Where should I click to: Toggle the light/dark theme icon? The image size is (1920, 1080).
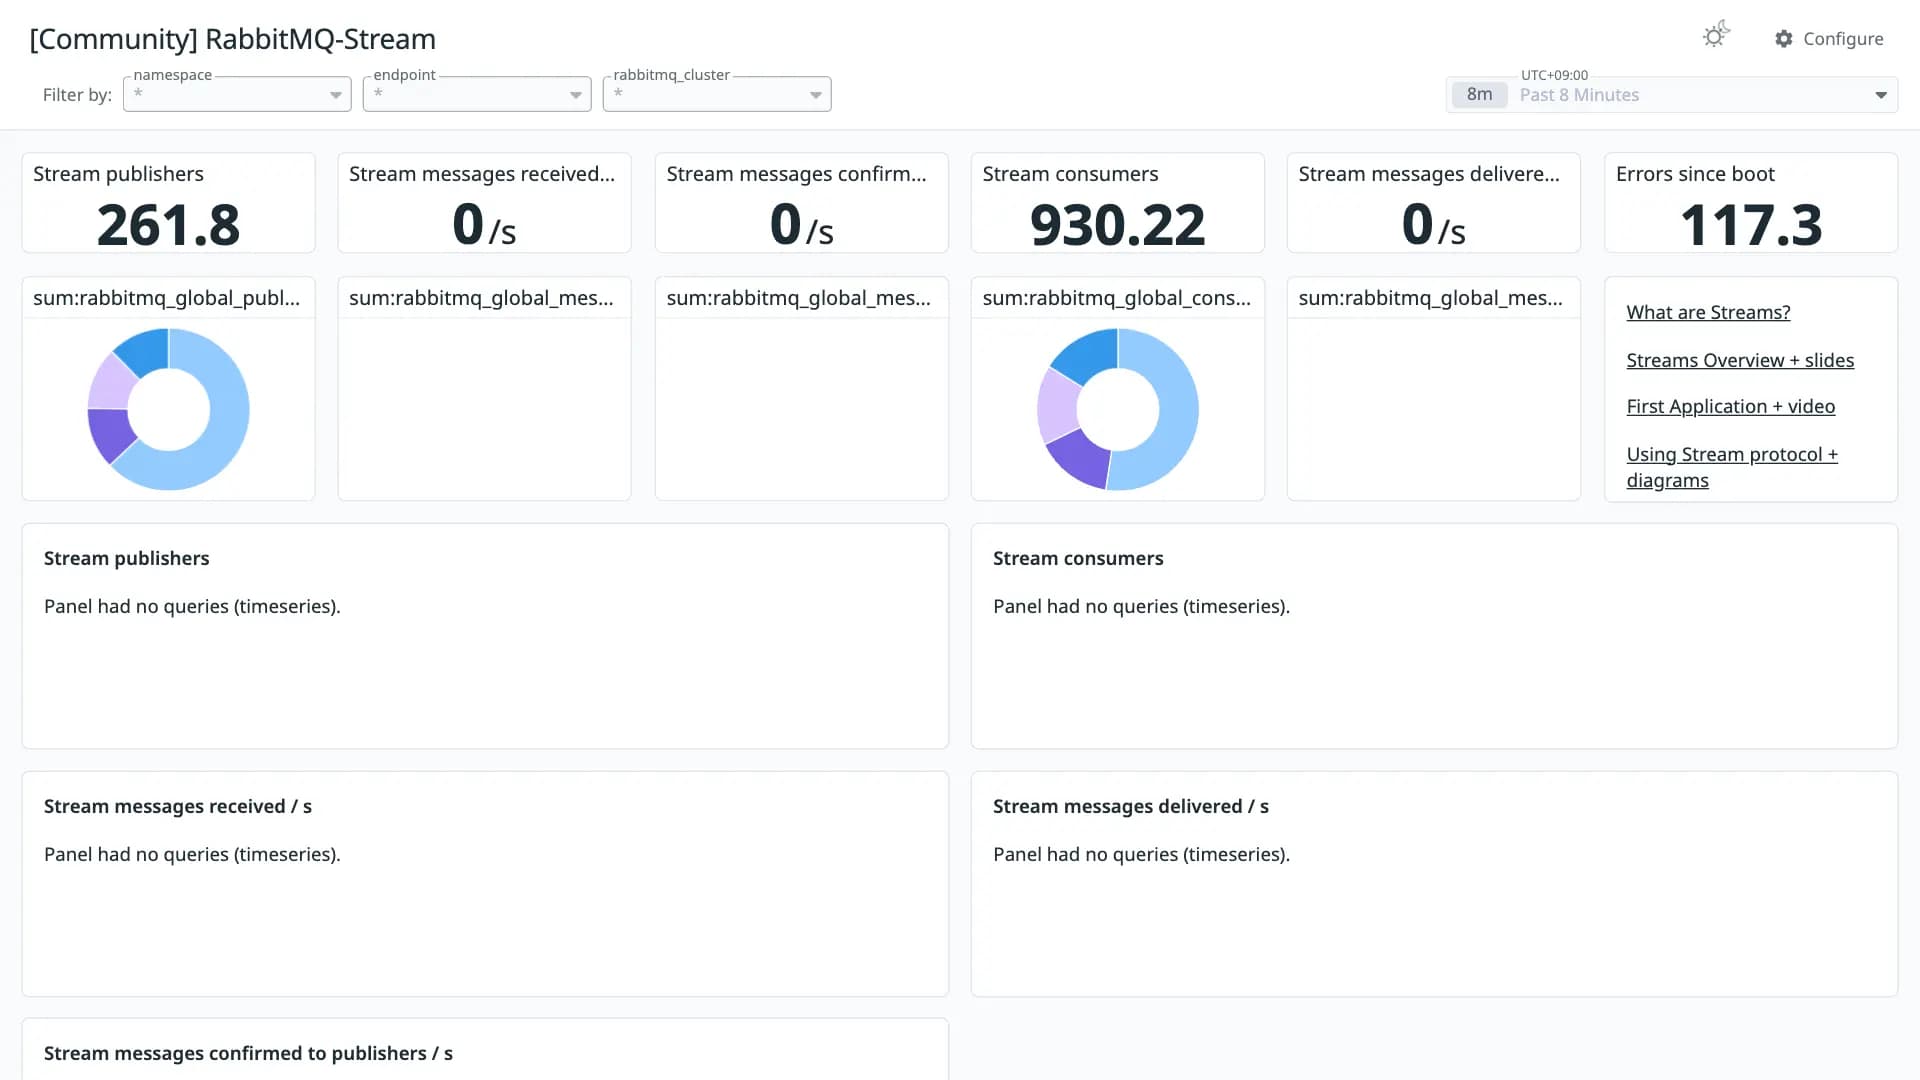coord(1716,36)
